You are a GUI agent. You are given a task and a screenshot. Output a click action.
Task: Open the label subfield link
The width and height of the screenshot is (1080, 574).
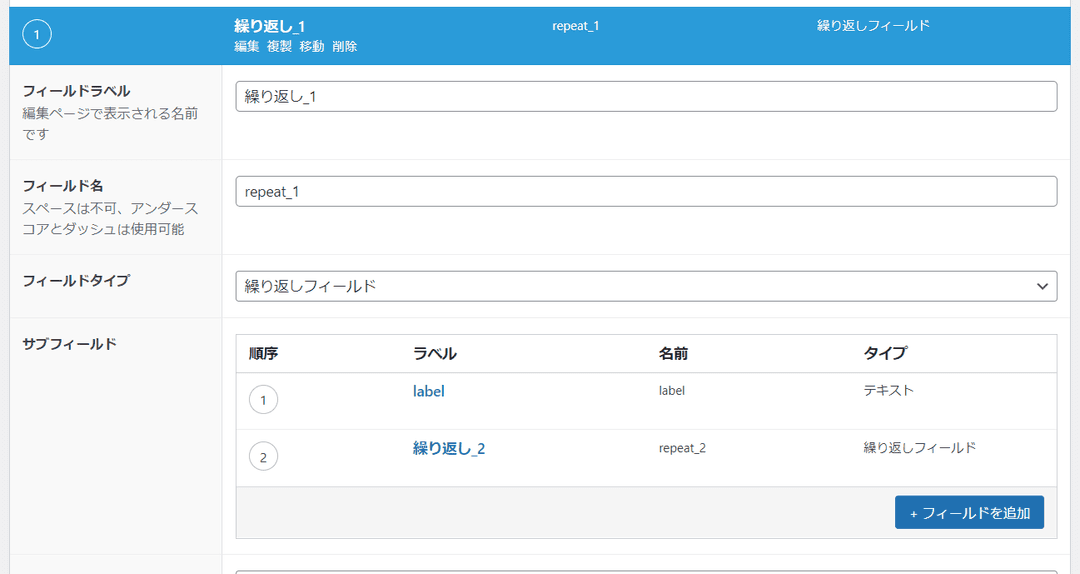[x=428, y=392]
